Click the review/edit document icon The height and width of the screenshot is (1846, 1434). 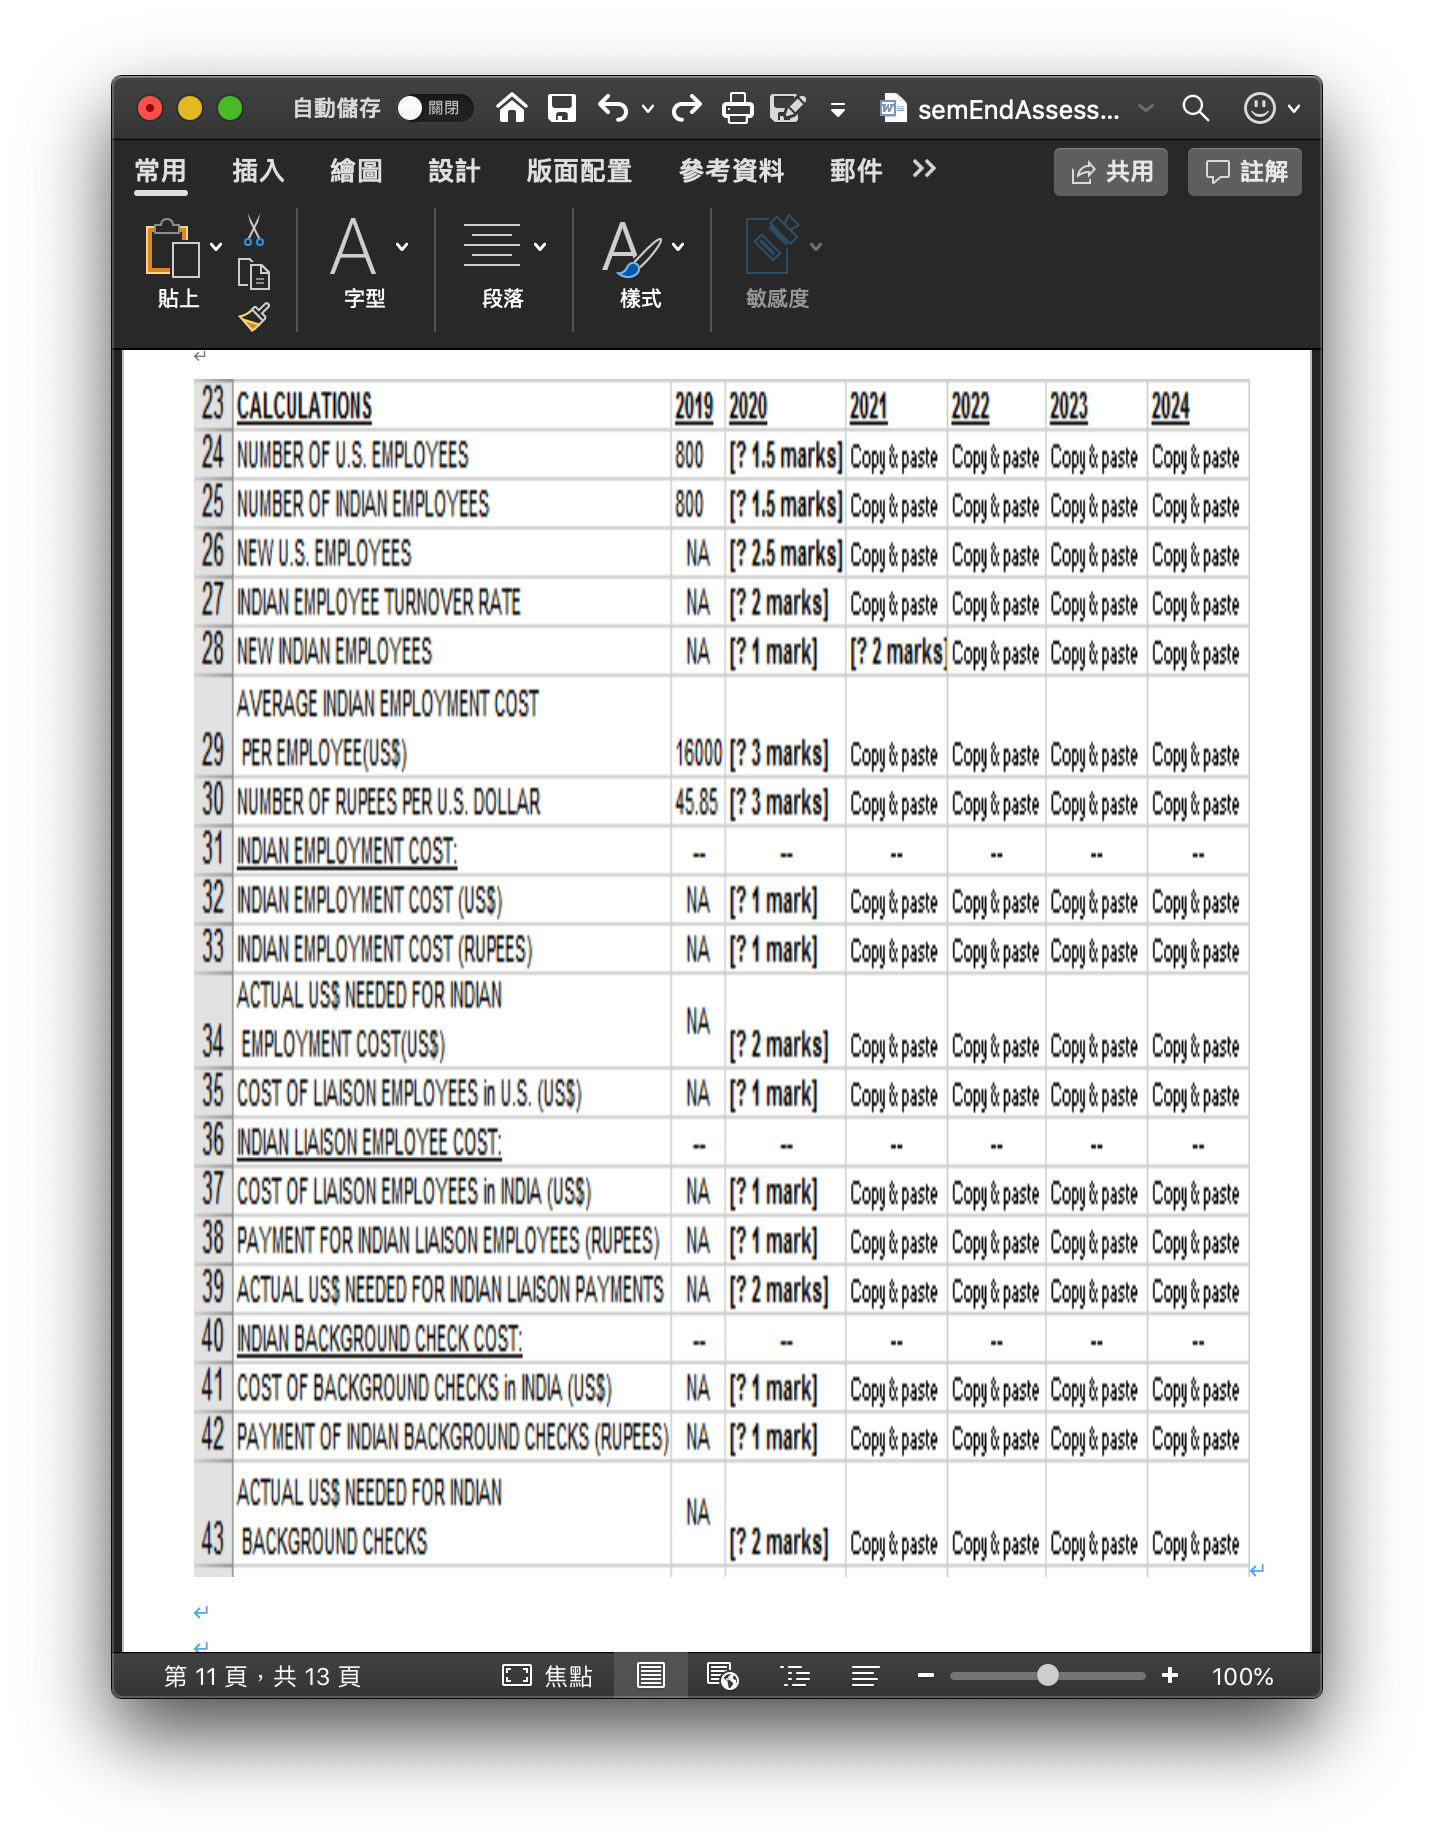tap(788, 108)
